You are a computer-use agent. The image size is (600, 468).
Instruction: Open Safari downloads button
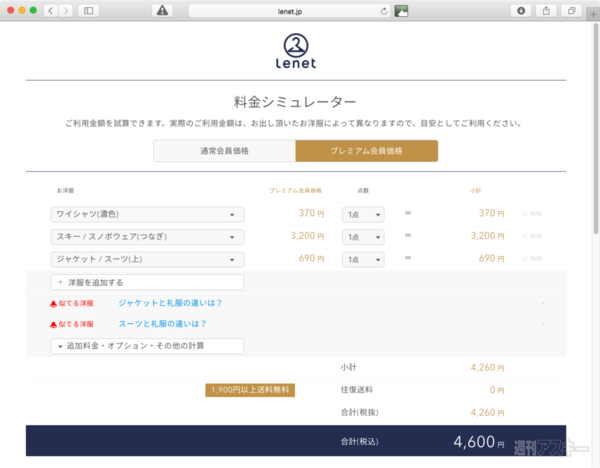tap(521, 11)
